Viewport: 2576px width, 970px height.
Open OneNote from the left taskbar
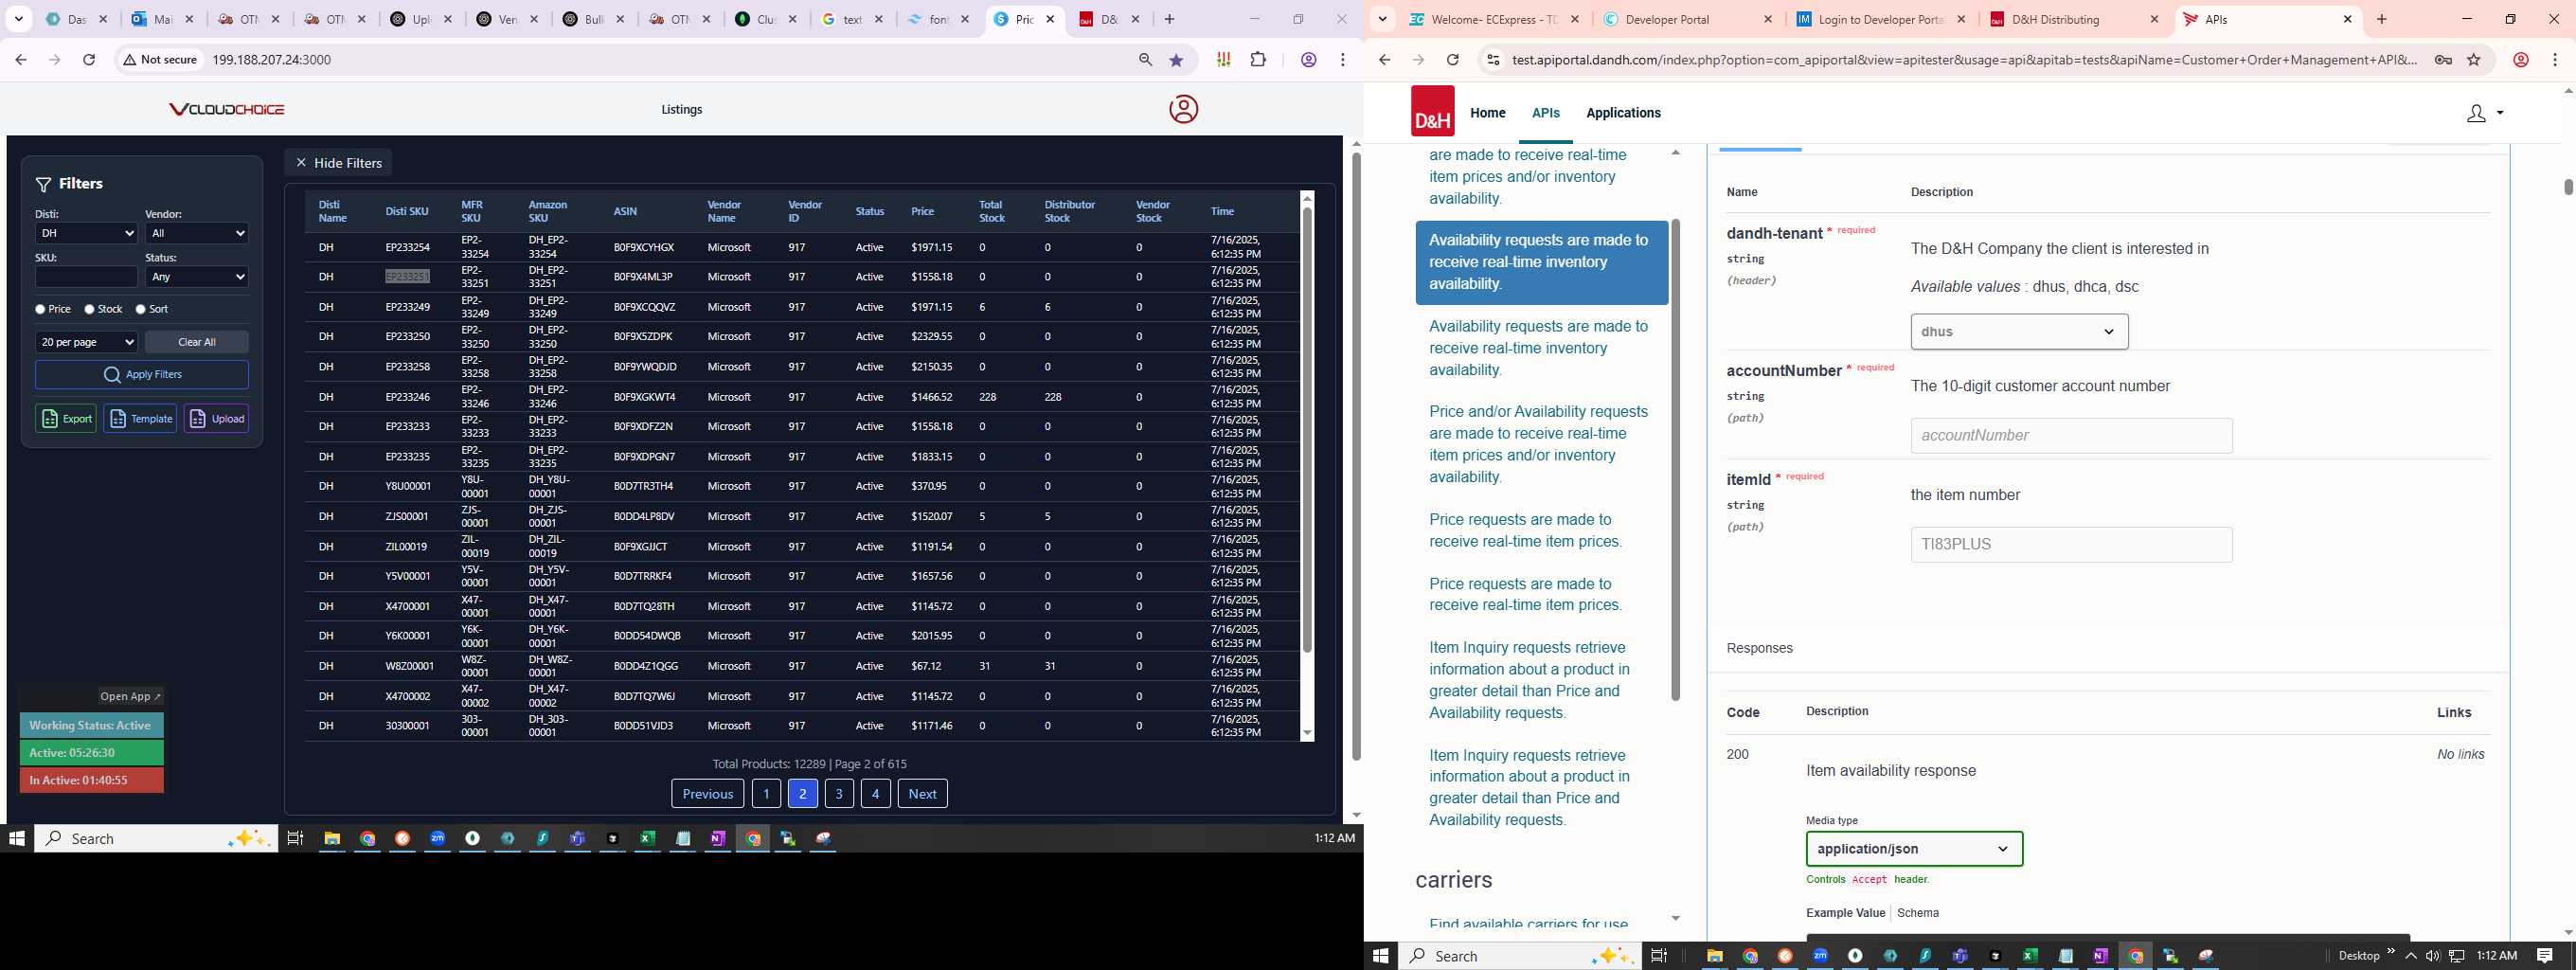(717, 839)
